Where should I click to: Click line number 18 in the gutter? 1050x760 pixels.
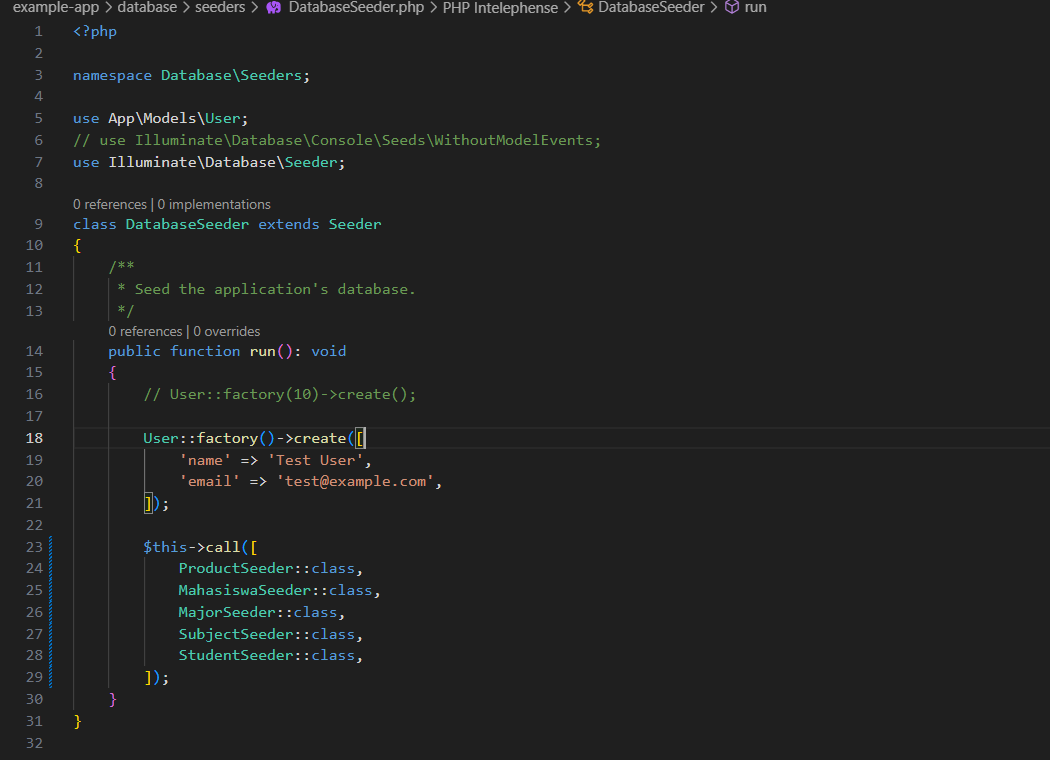(34, 438)
